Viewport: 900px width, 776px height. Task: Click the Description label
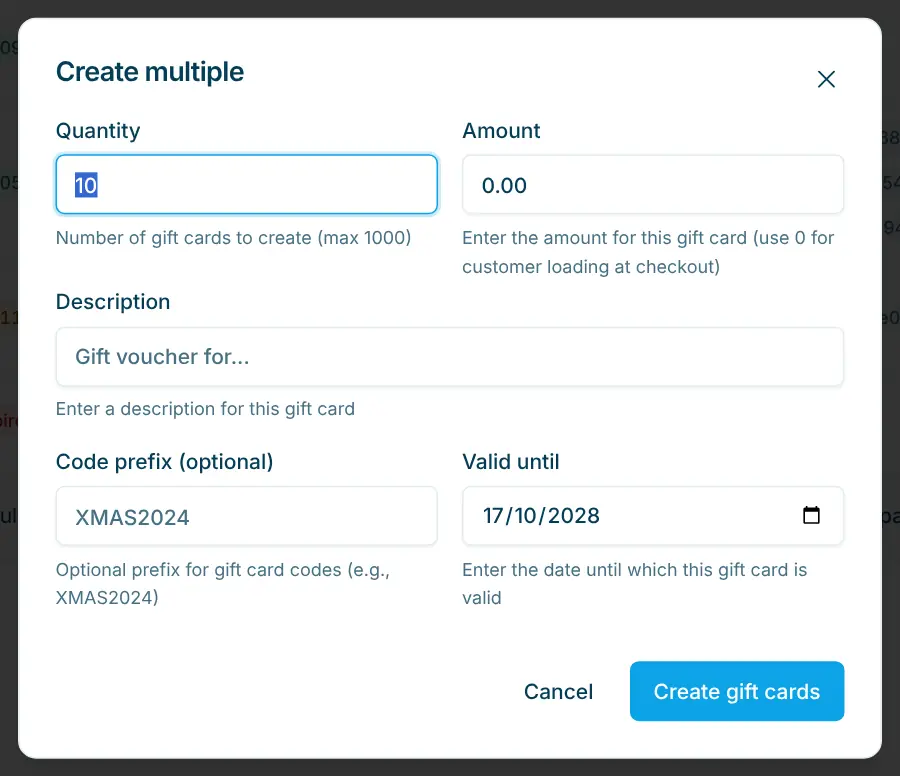click(113, 302)
